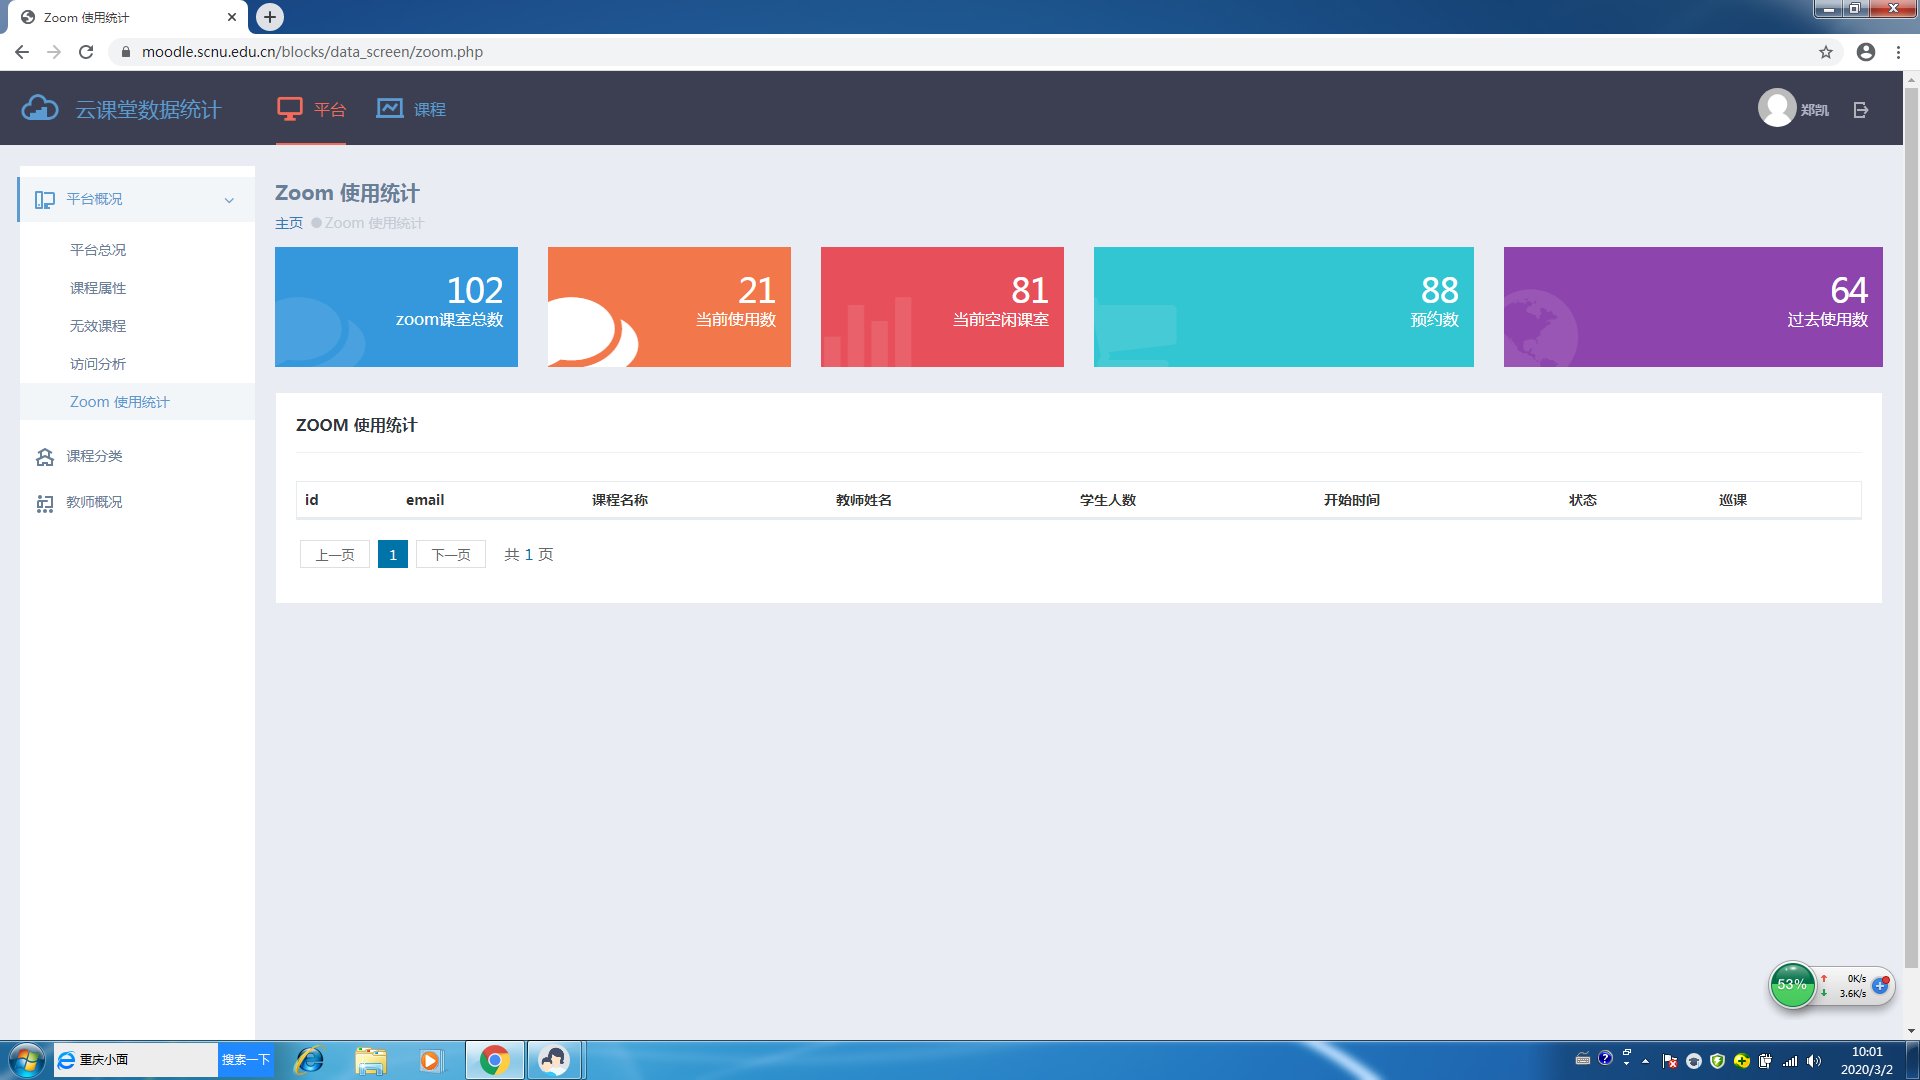Click the Chrome icon in the taskbar

coord(494,1060)
